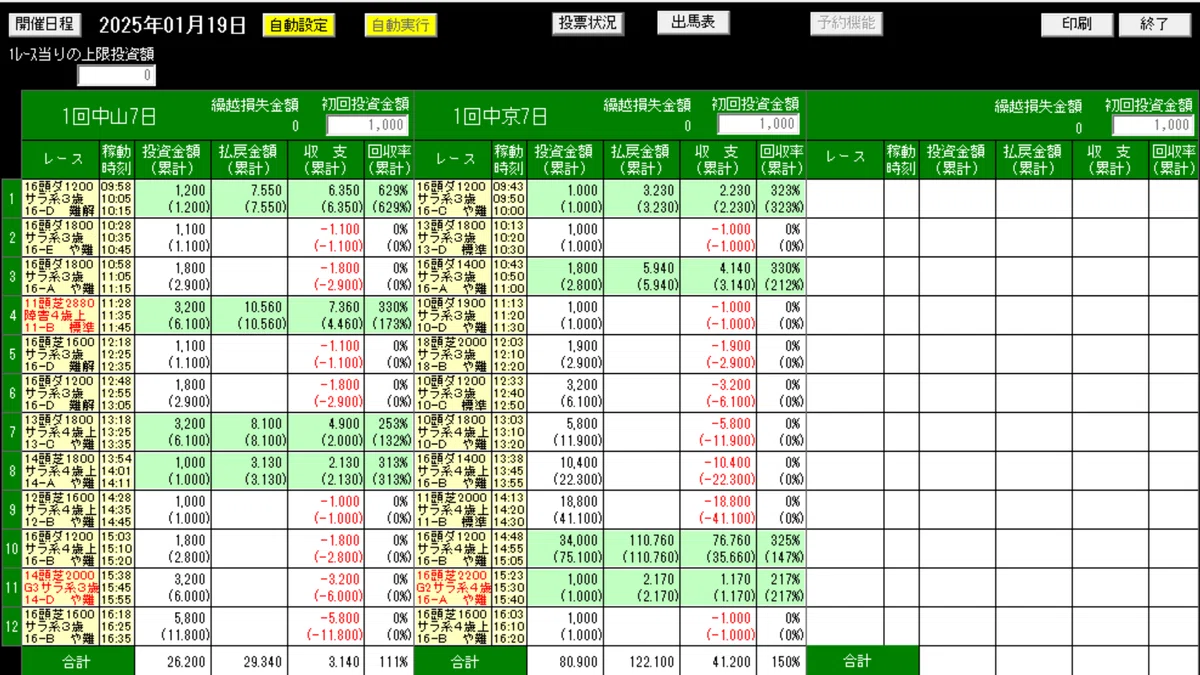
Task: Start the yellow 自動実行 auto-run button
Action: (400, 25)
